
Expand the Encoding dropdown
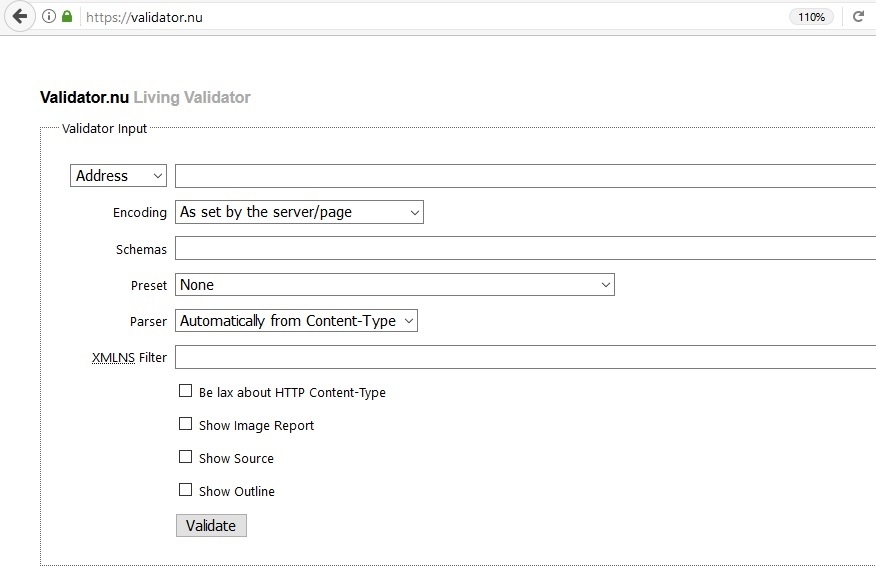coord(299,212)
